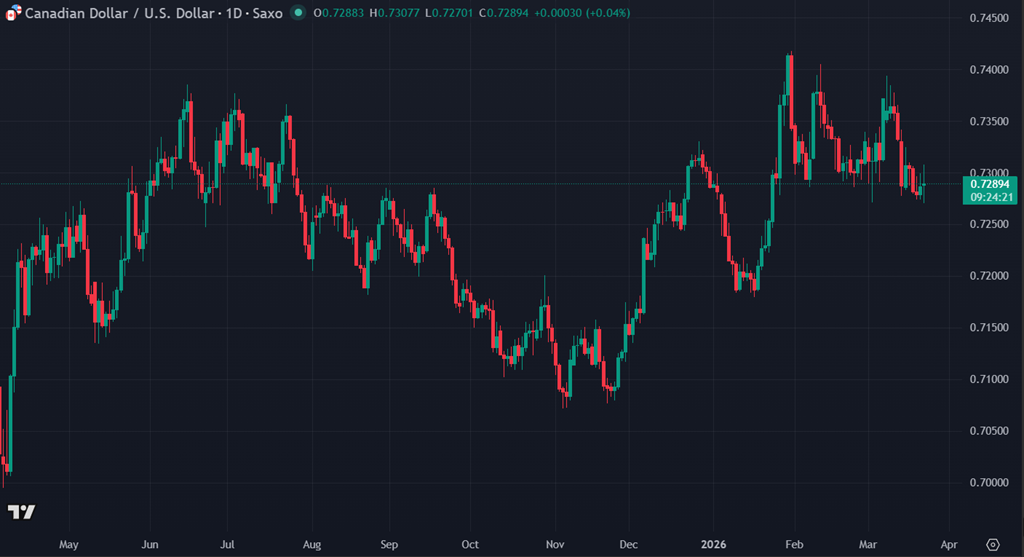Click the Aug label on time axis

click(x=311, y=545)
